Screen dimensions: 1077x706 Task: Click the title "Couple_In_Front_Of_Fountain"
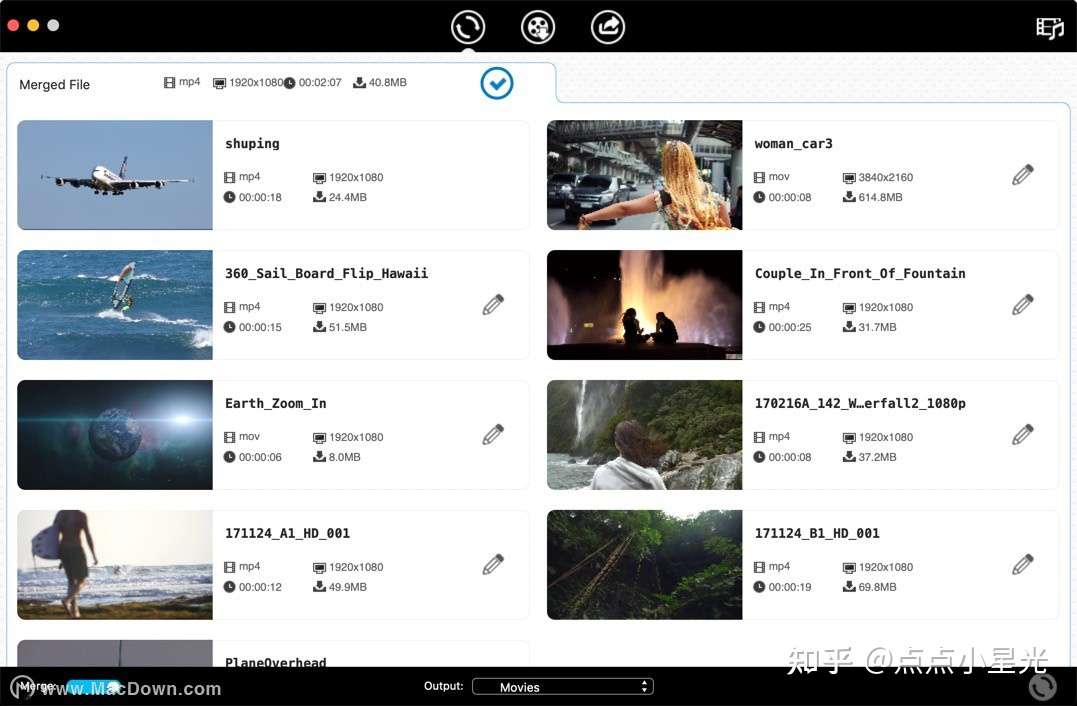point(860,273)
